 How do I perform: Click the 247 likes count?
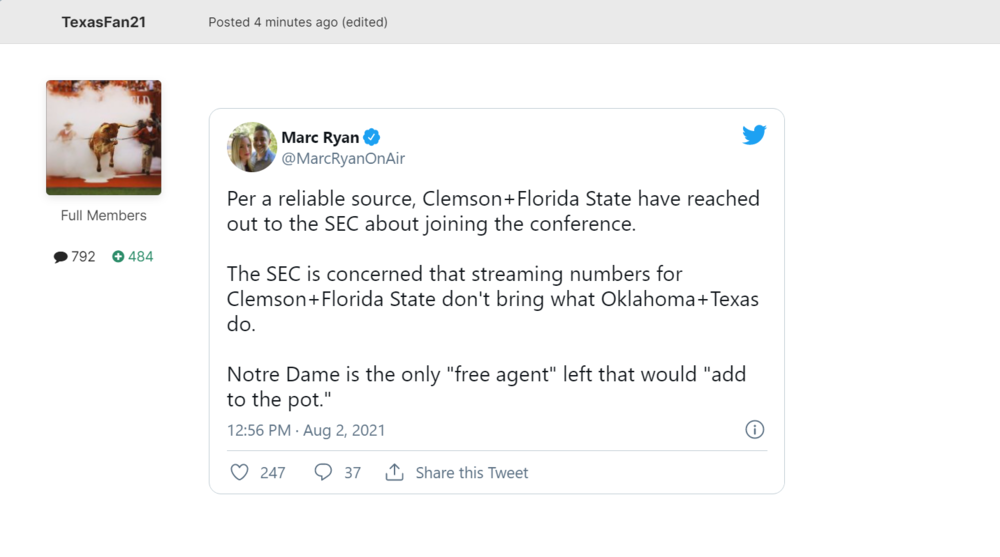click(x=273, y=472)
